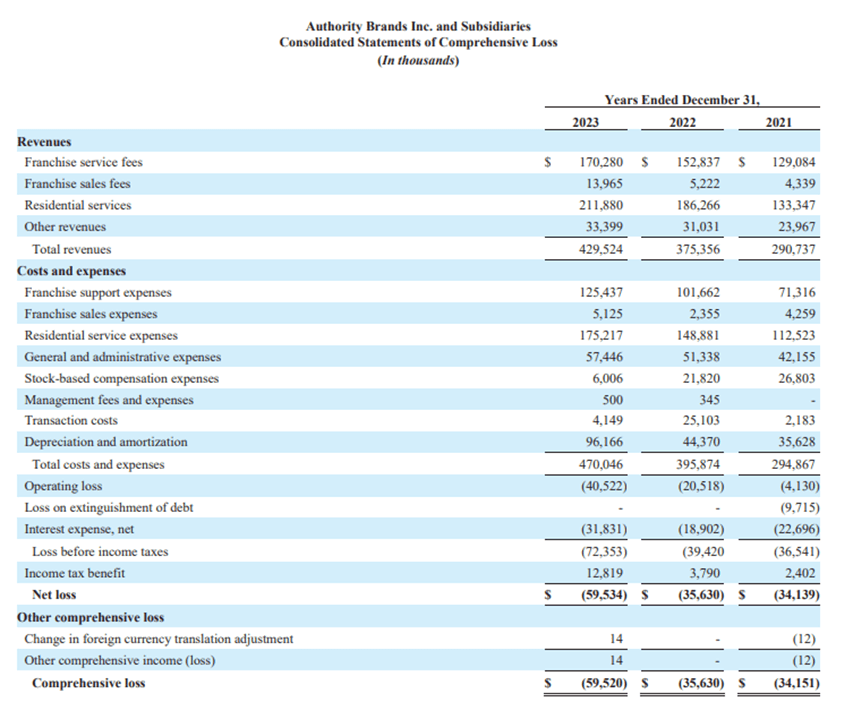Select Franchise support expenses value 125,437

[x=601, y=293]
